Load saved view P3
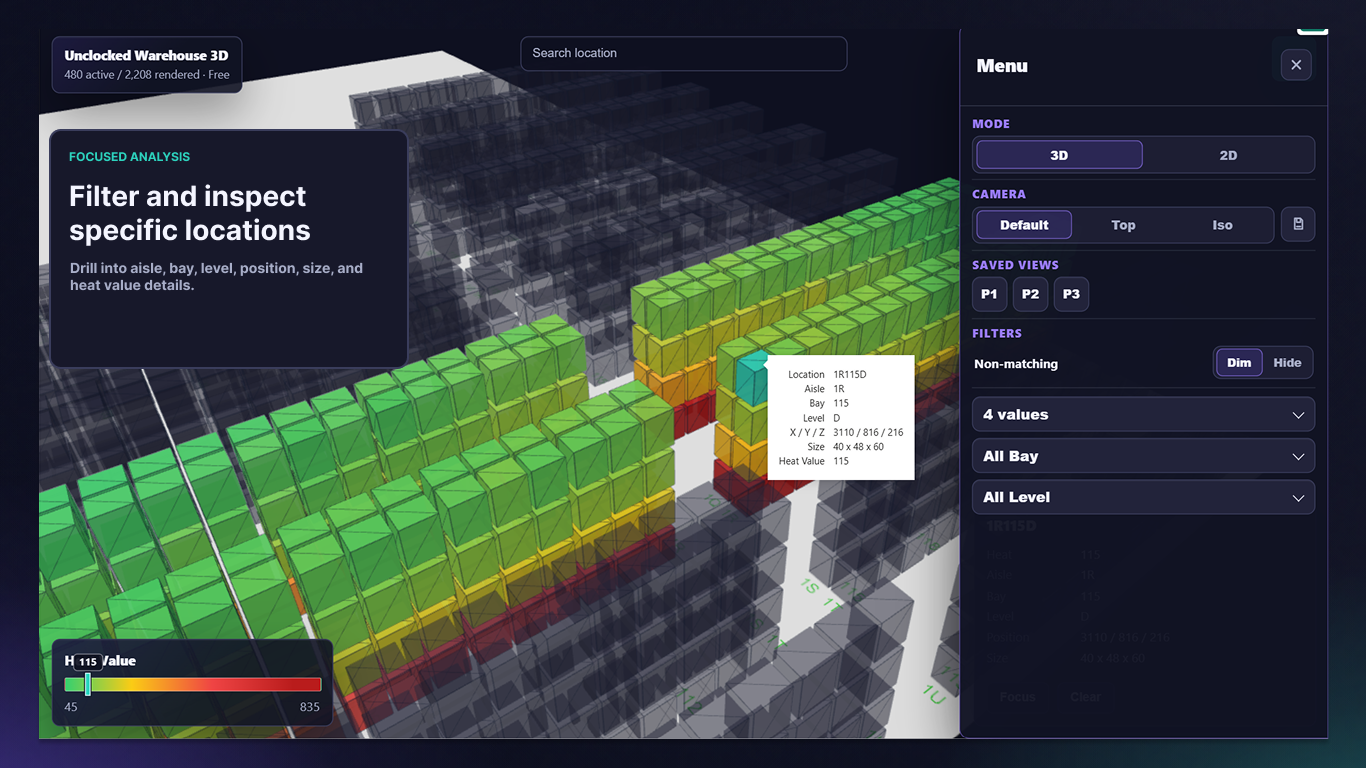 tap(1071, 294)
